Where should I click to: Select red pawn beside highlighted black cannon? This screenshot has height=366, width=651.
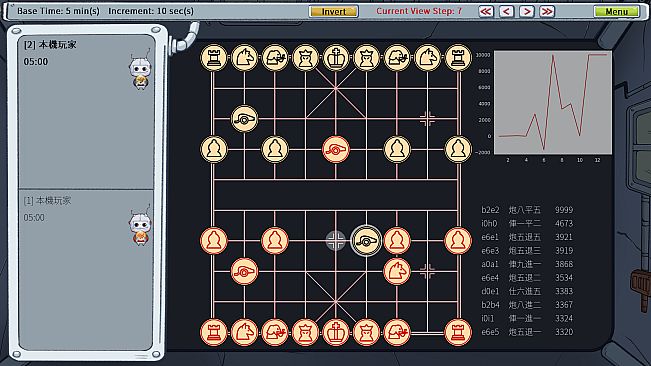[x=397, y=240]
